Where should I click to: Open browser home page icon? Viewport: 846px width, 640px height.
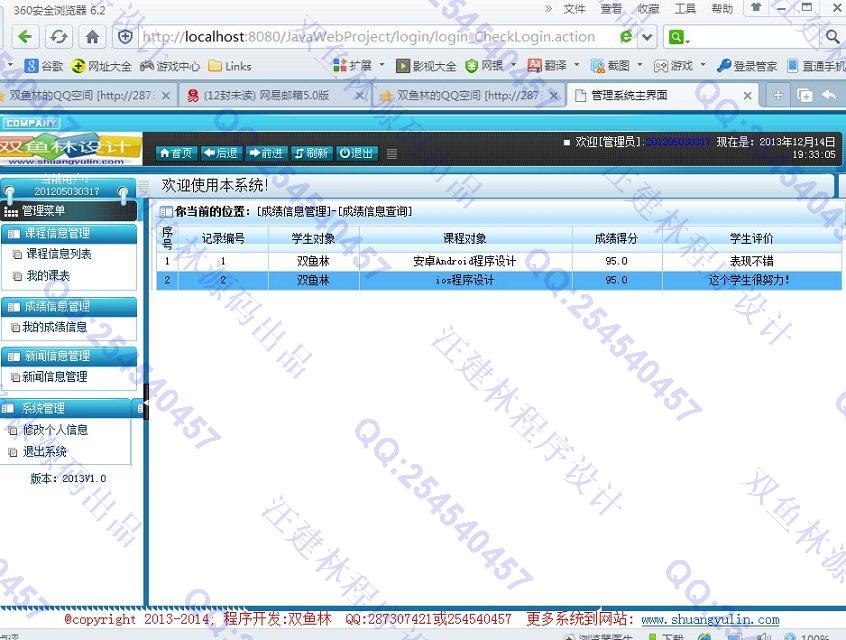pos(92,37)
